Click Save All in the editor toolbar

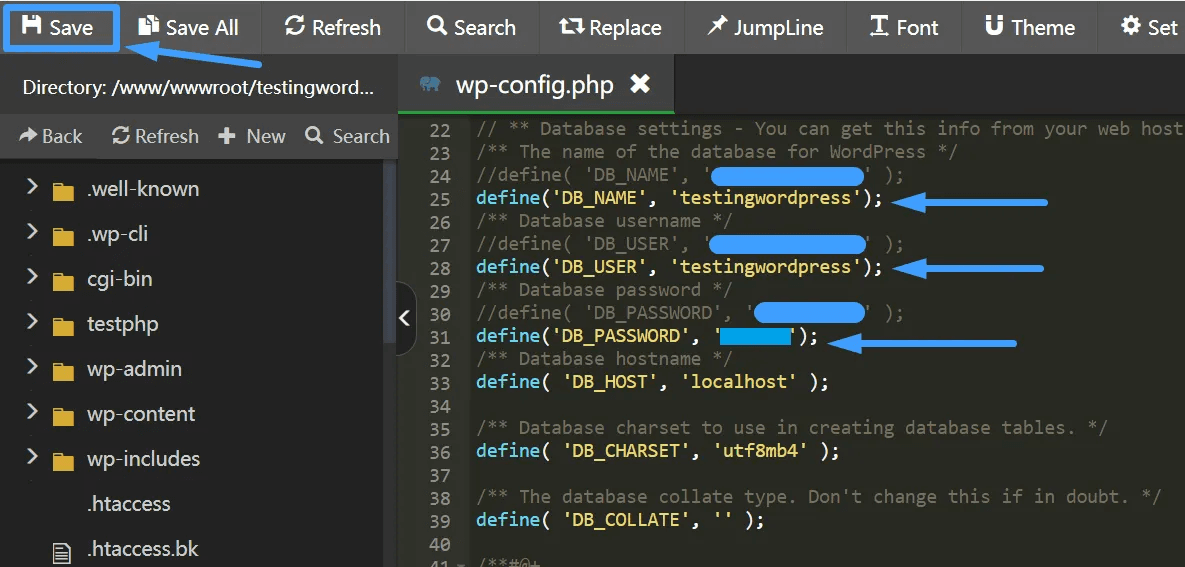click(x=189, y=28)
